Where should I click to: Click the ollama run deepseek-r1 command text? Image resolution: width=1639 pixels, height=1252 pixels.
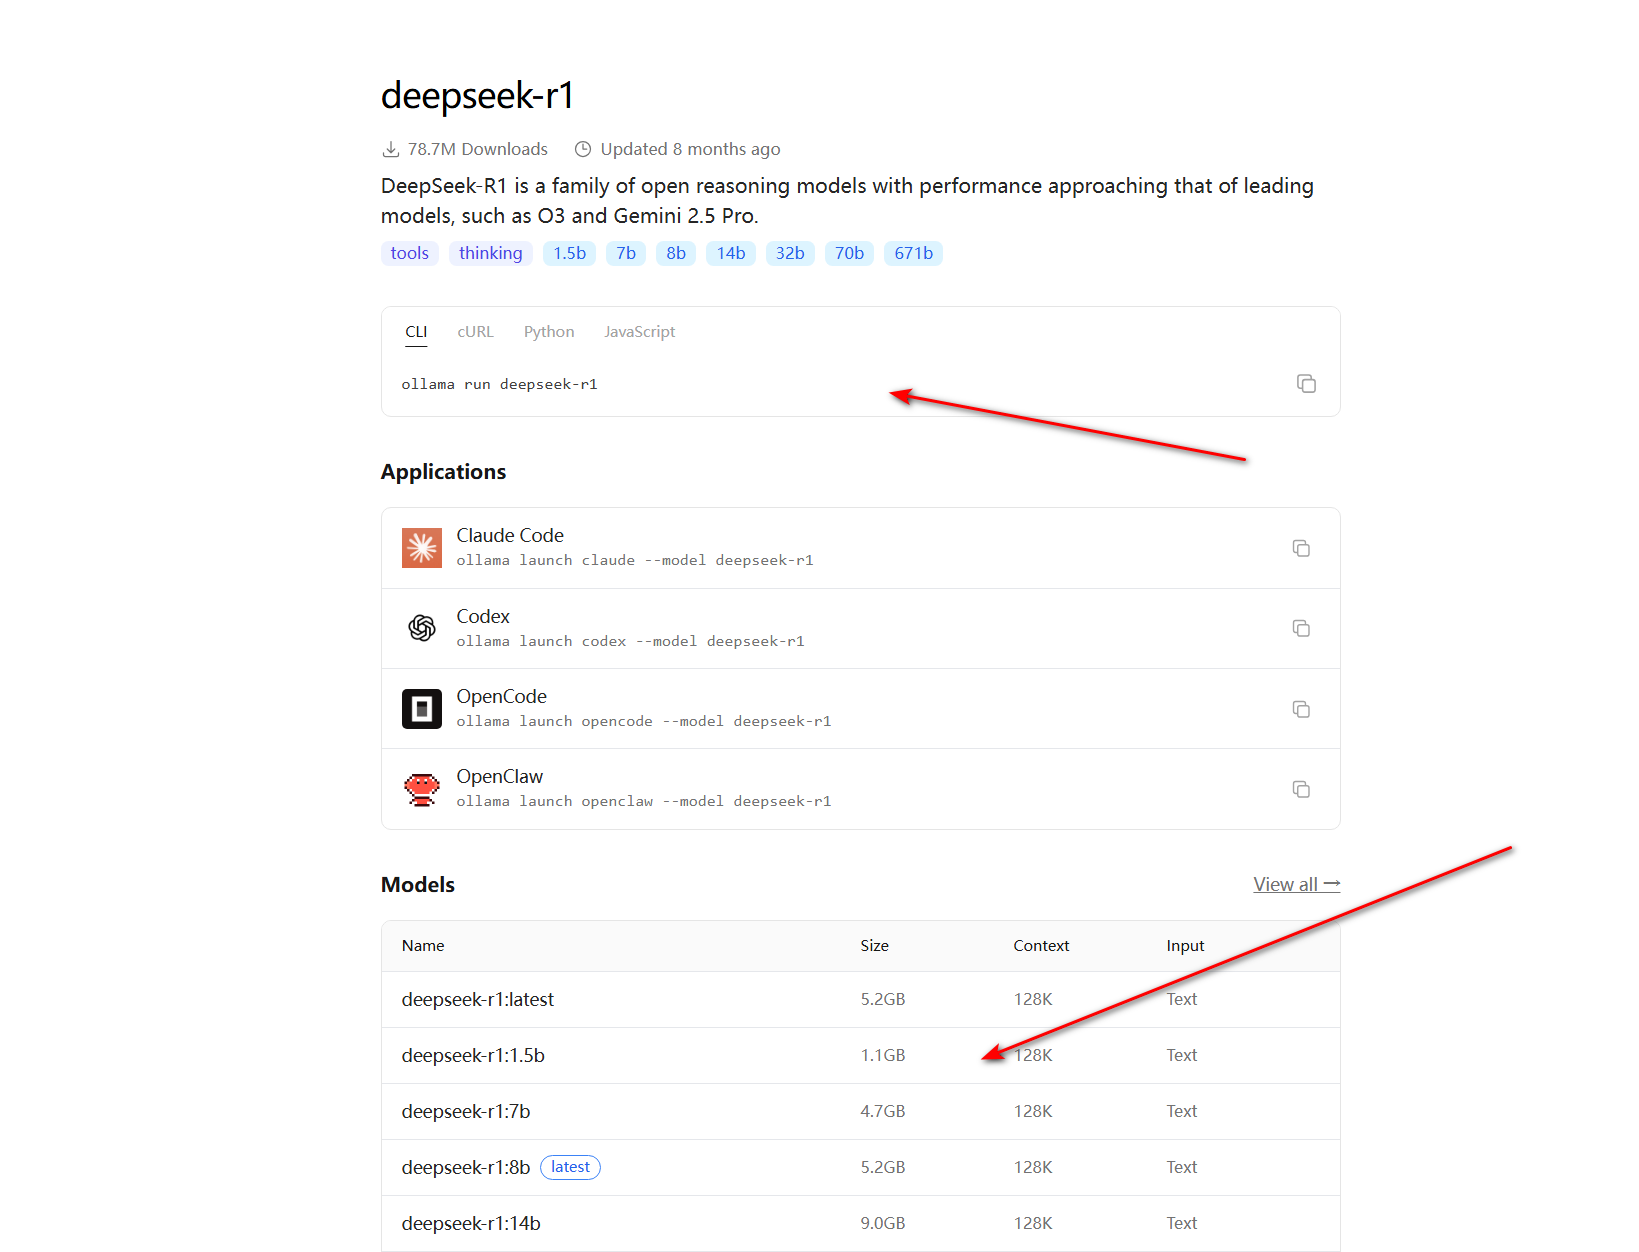(499, 384)
